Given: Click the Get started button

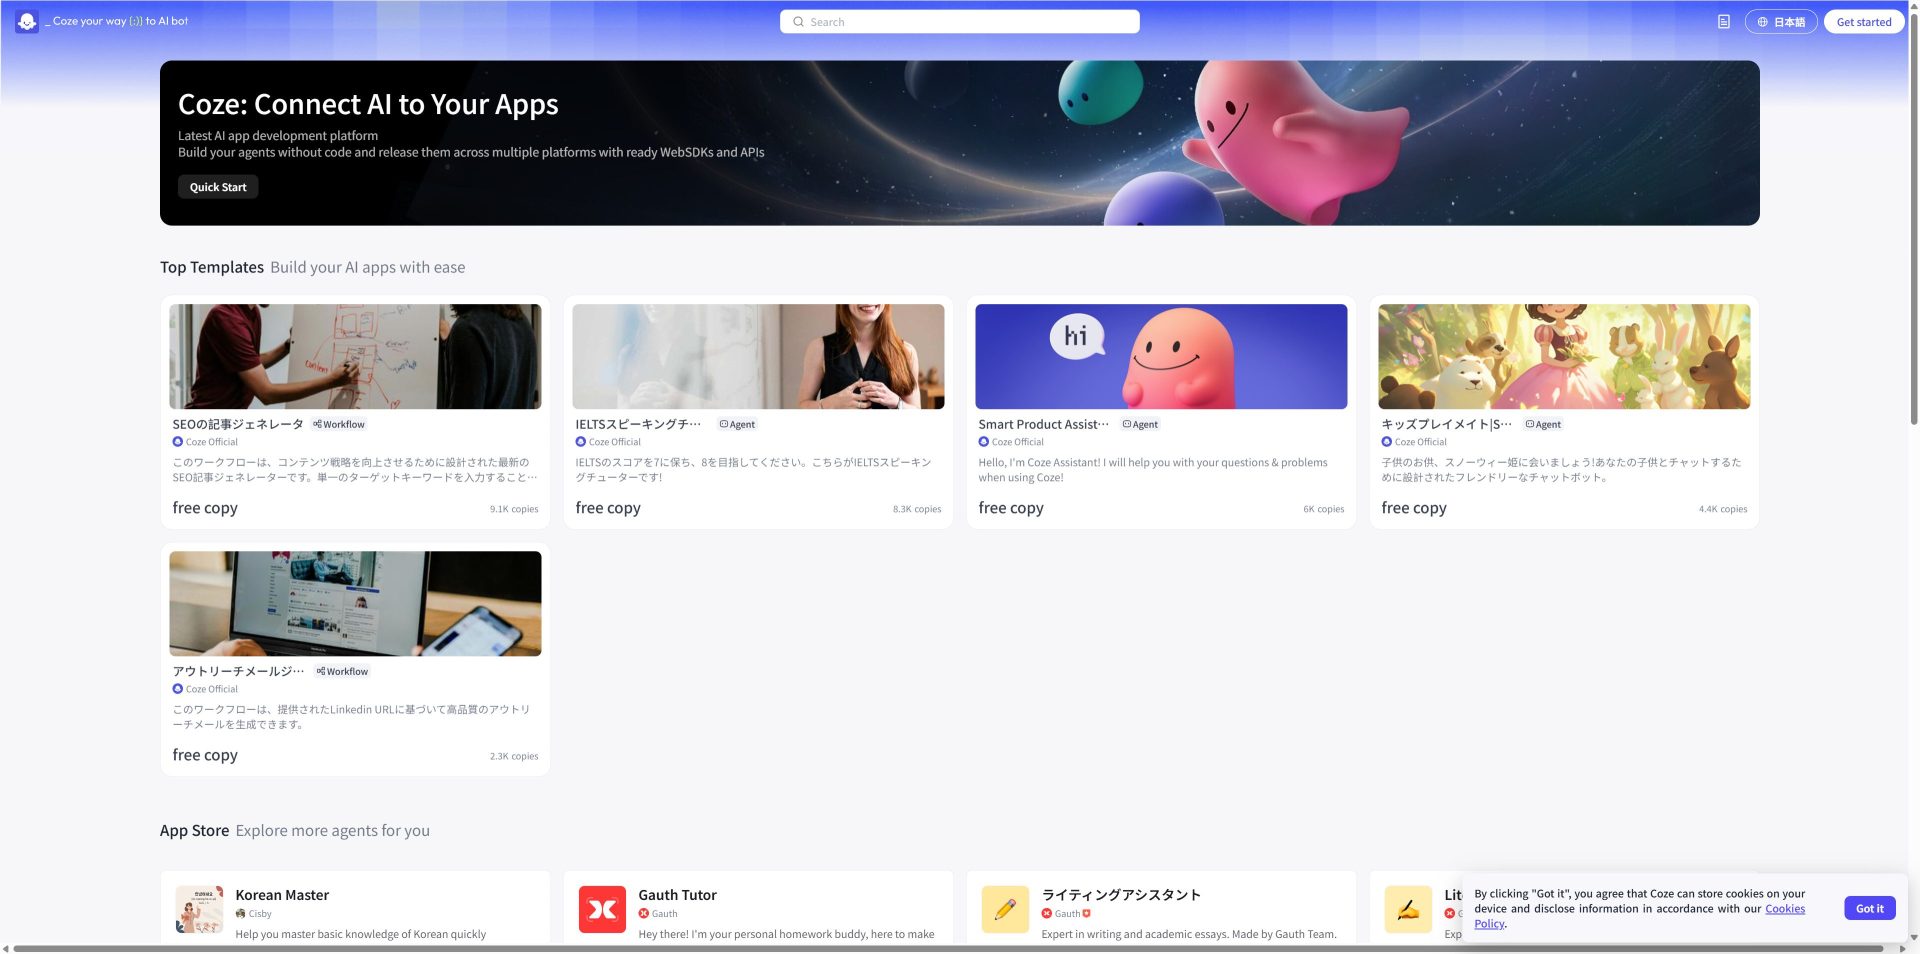Looking at the screenshot, I should tap(1864, 22).
